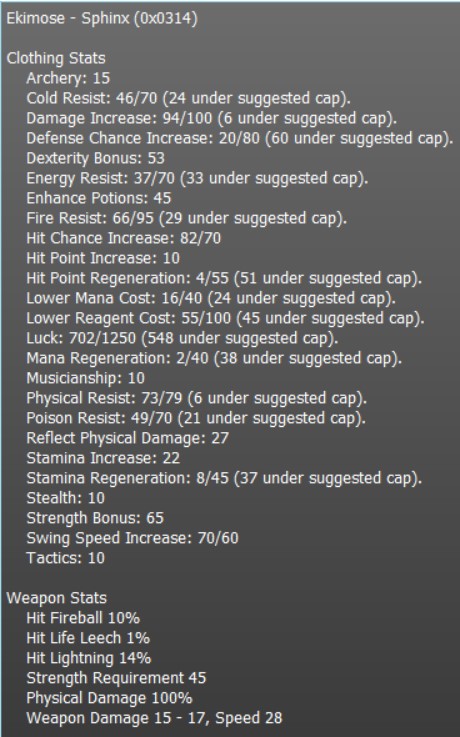Select Hit Chance Increase 82/70 line
The height and width of the screenshot is (737, 460).
click(124, 238)
